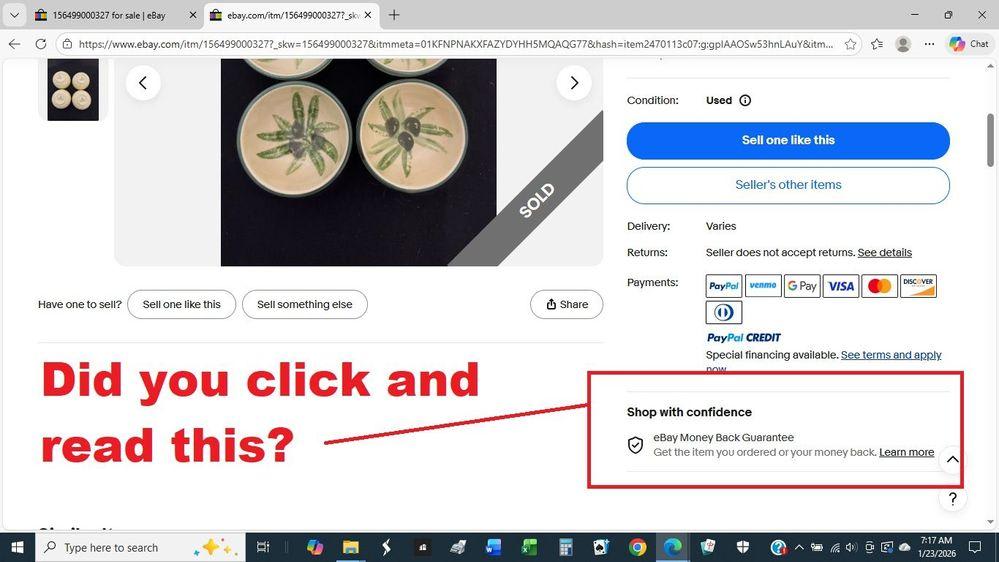Image resolution: width=999 pixels, height=562 pixels.
Task: Close the '156499000327 for sale' tab
Action: [192, 15]
